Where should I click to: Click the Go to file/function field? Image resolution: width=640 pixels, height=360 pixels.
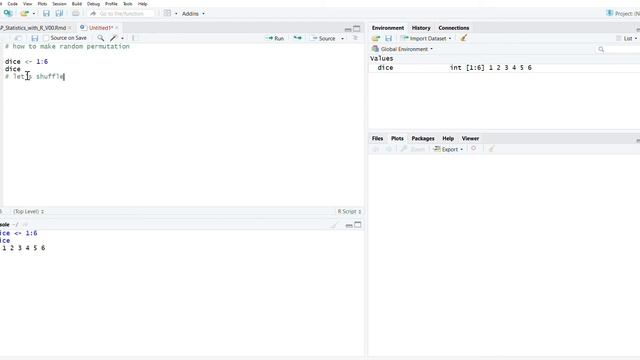pyautogui.click(x=122, y=13)
